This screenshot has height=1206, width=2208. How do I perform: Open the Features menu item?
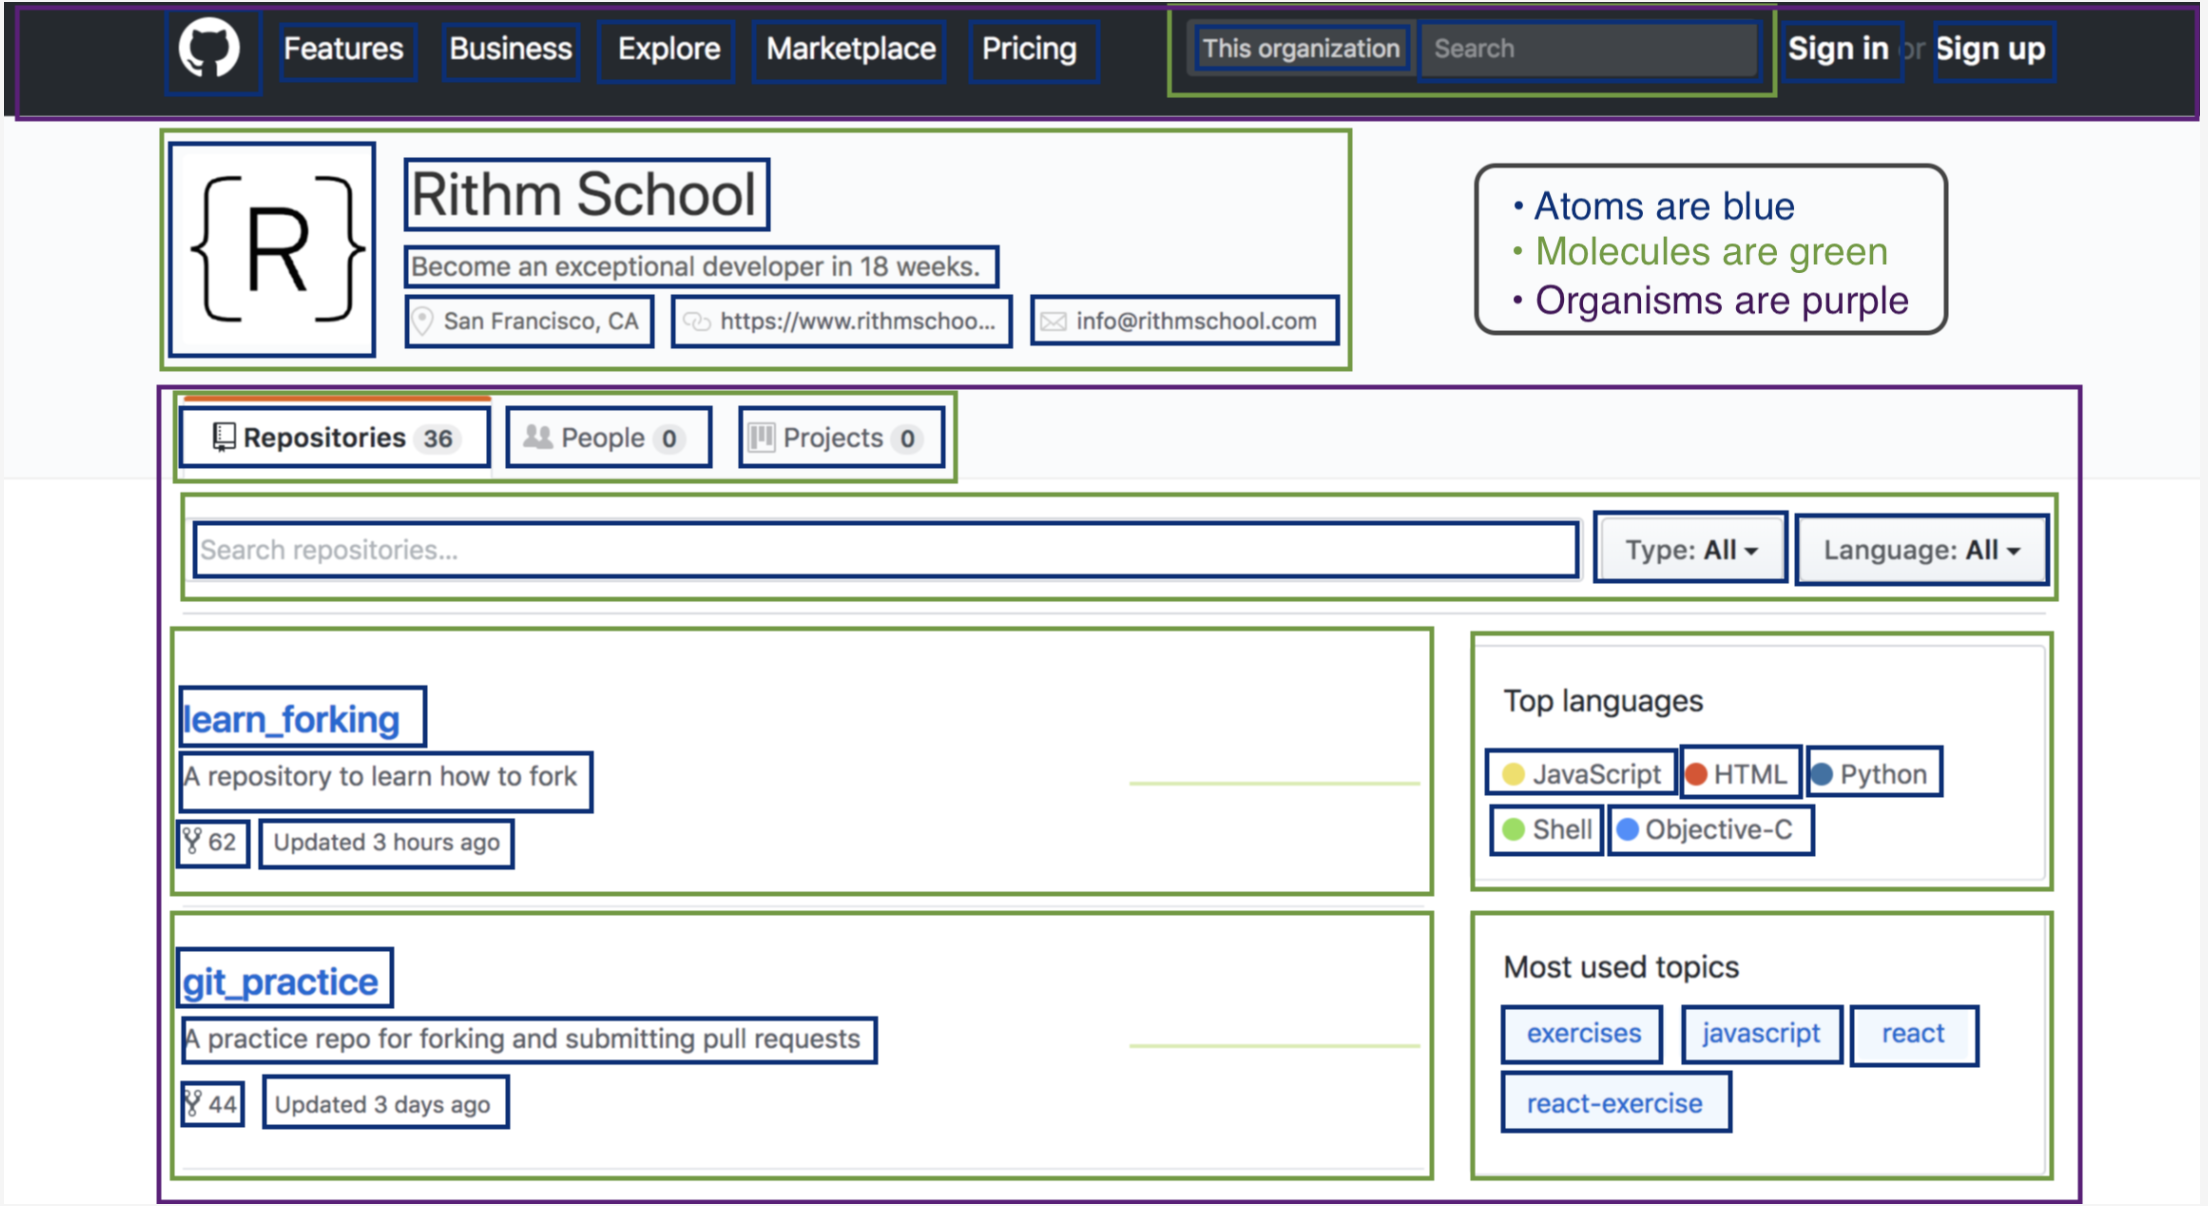pyautogui.click(x=344, y=49)
